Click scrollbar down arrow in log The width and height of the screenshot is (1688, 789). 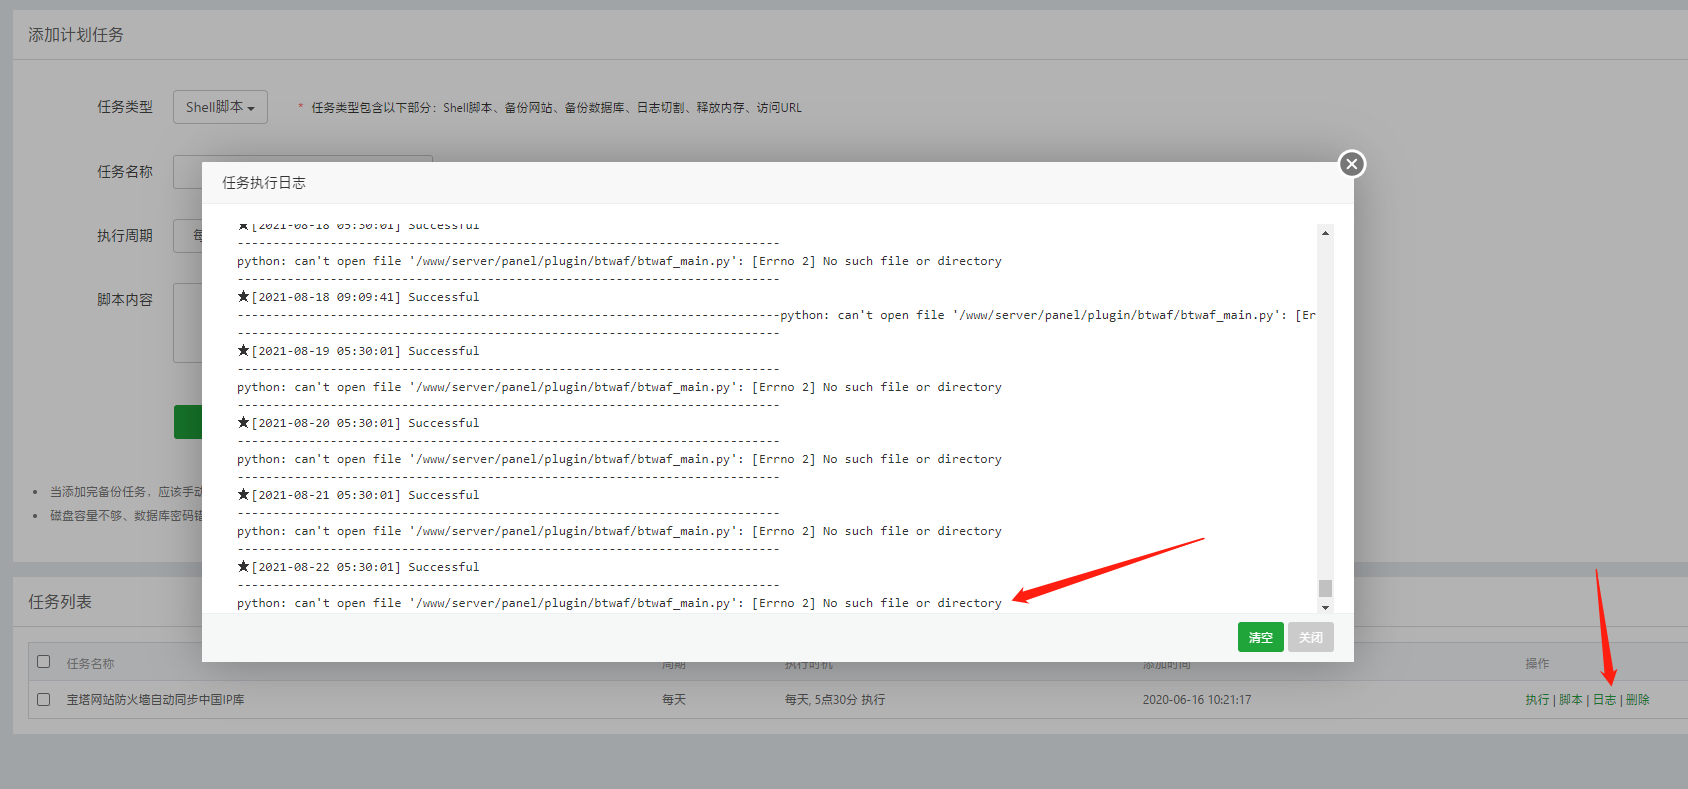pyautogui.click(x=1325, y=606)
